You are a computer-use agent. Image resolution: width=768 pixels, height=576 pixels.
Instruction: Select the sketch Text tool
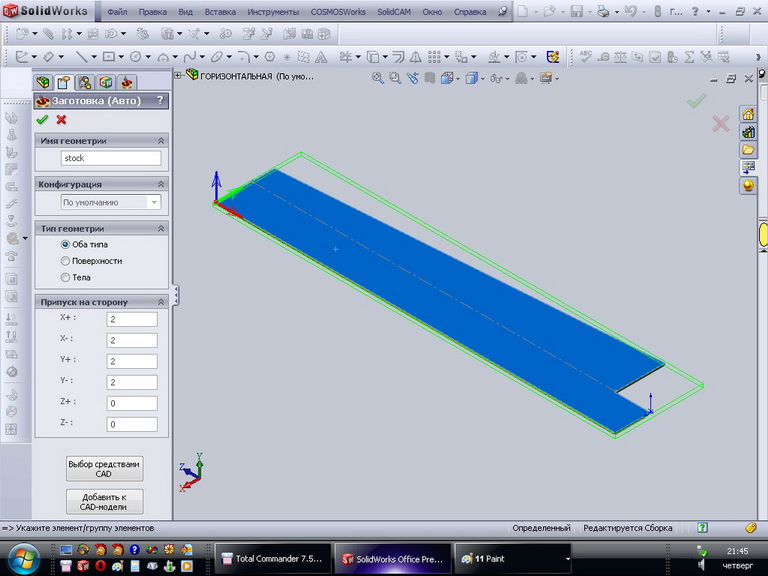tap(321, 57)
